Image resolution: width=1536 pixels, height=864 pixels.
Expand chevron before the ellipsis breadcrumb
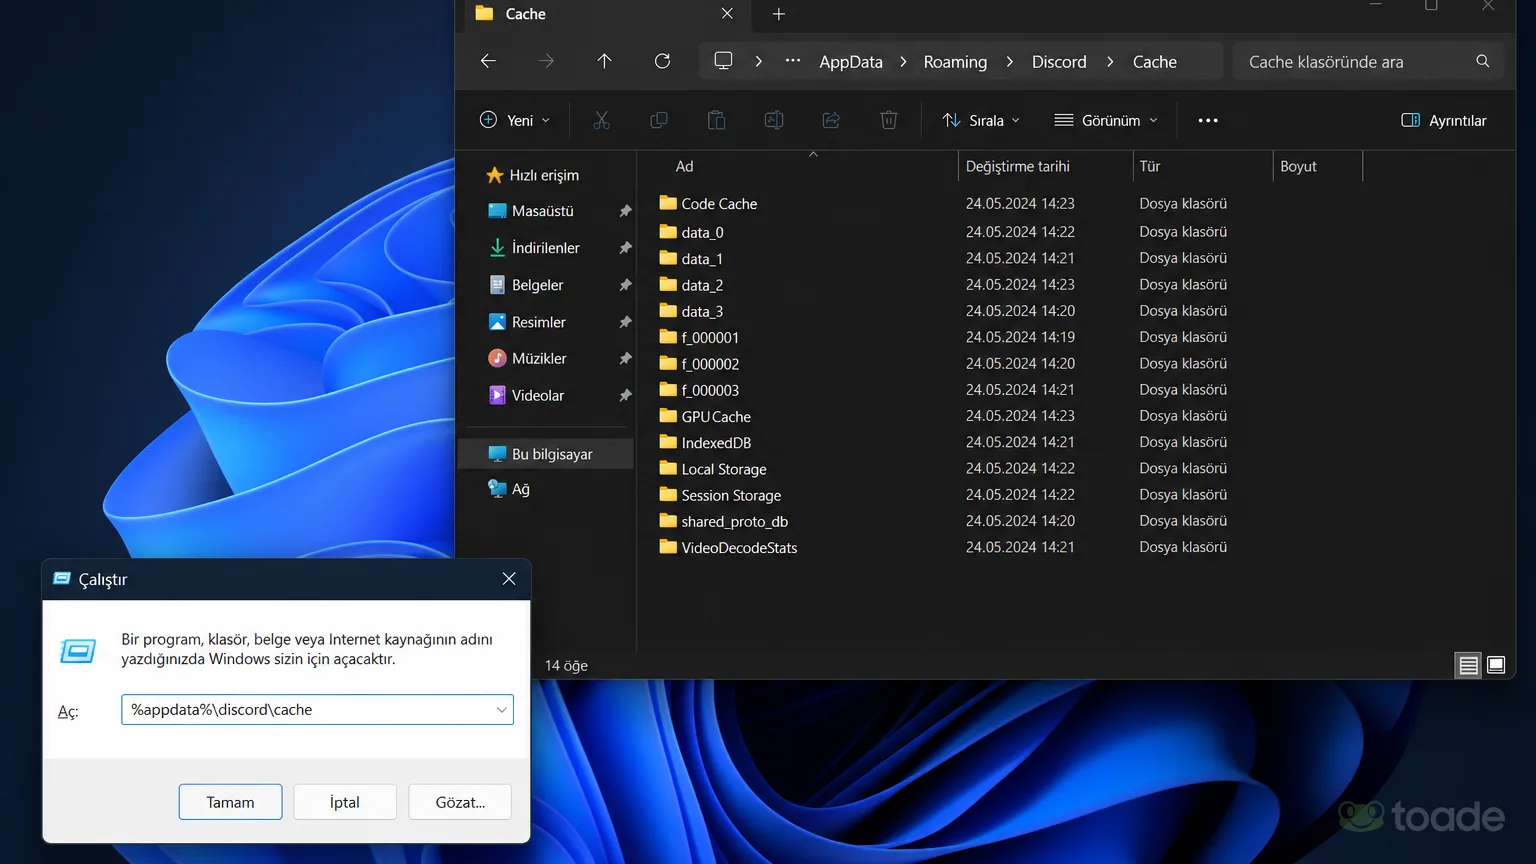click(759, 61)
